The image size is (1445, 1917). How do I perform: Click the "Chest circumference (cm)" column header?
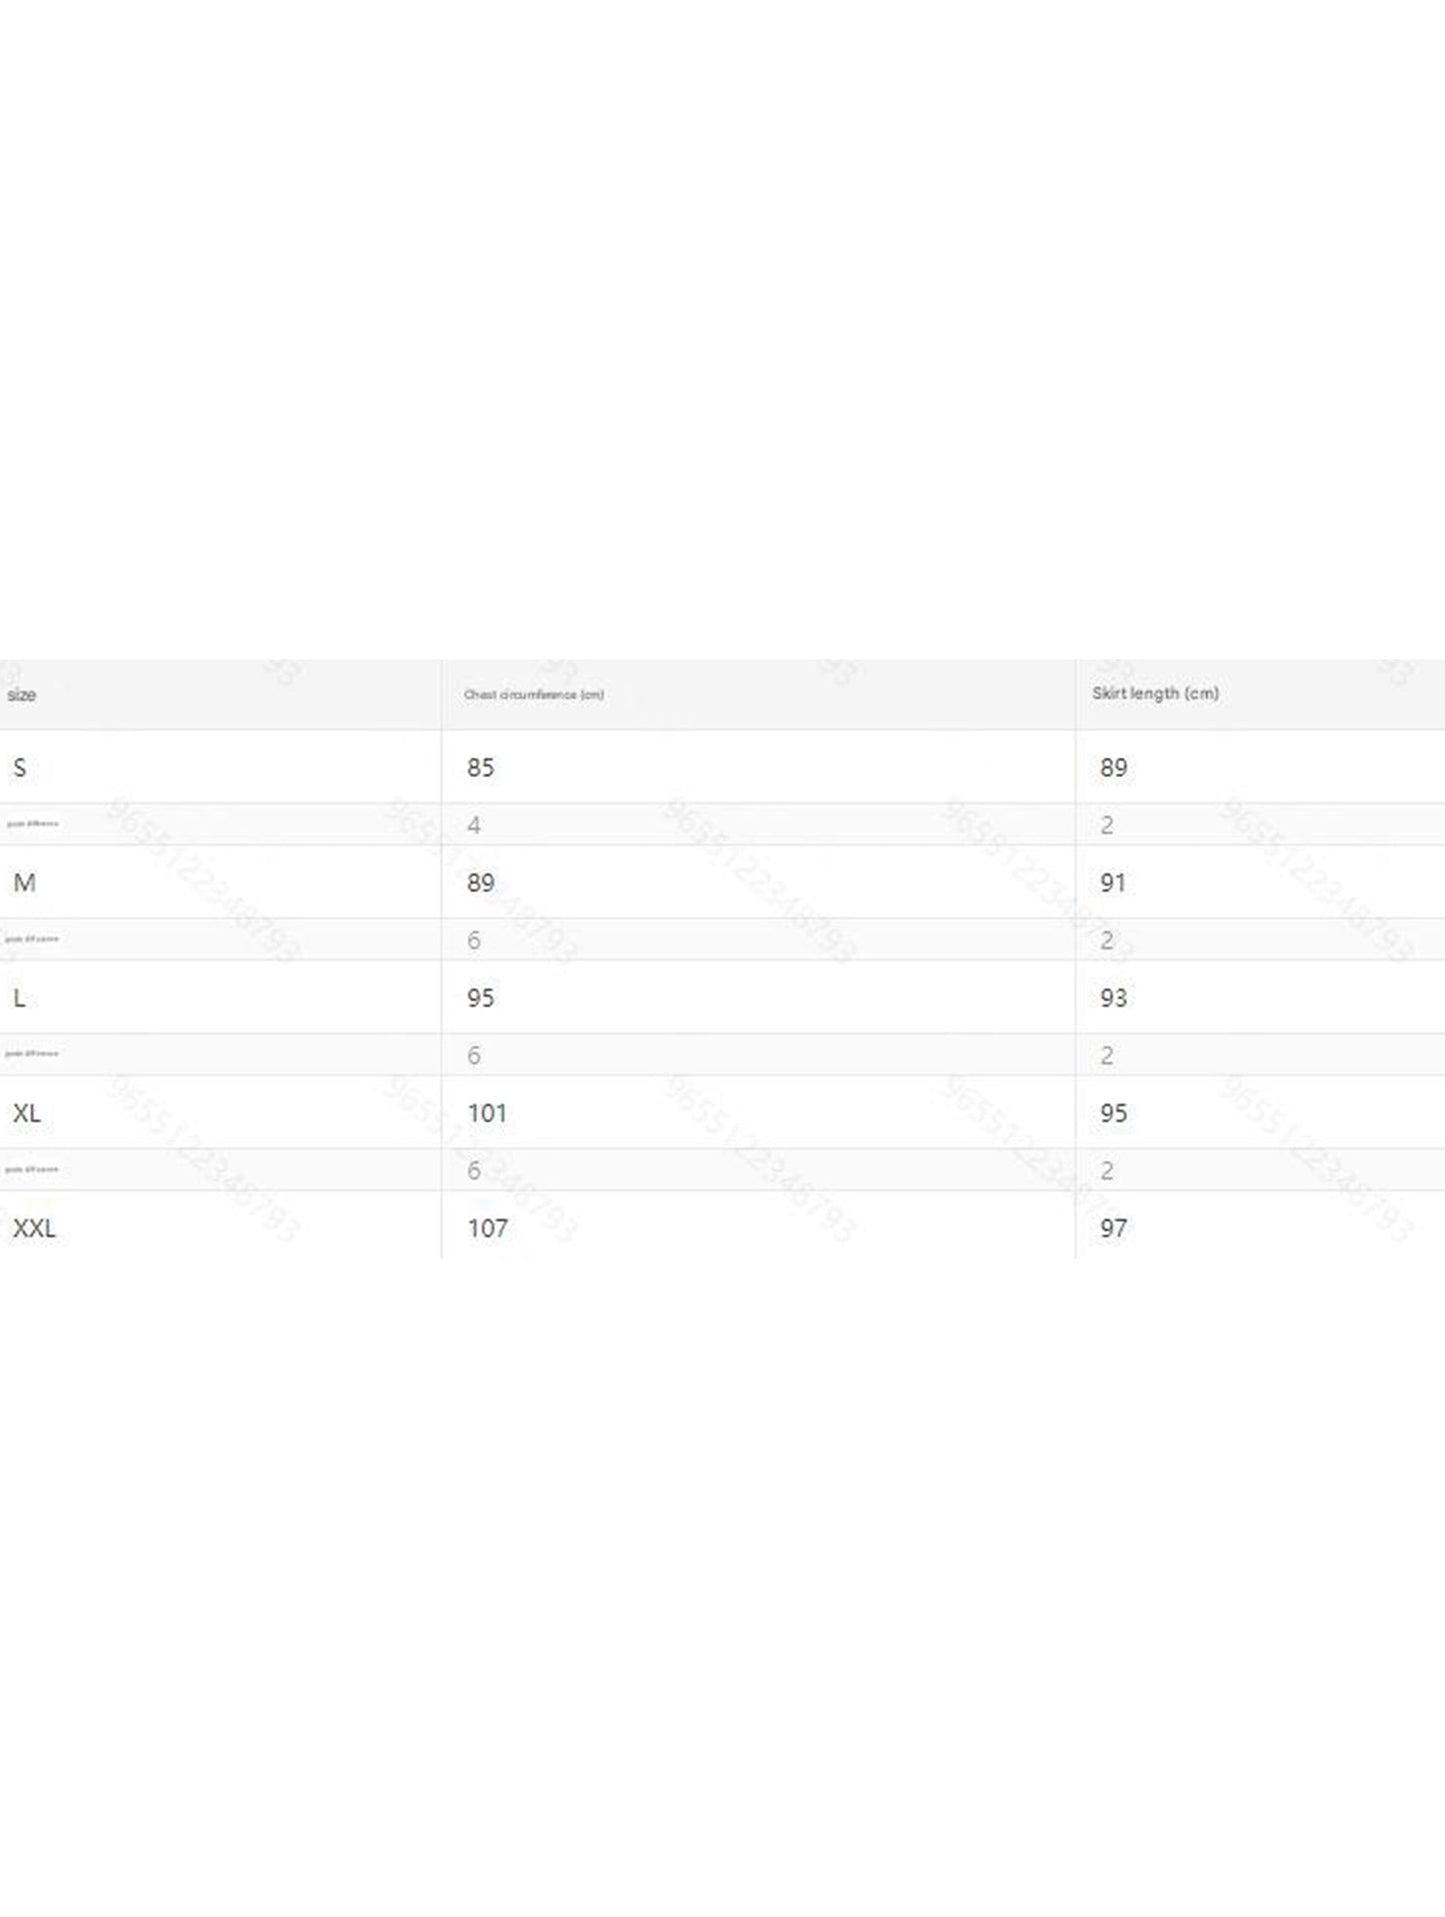tap(533, 695)
